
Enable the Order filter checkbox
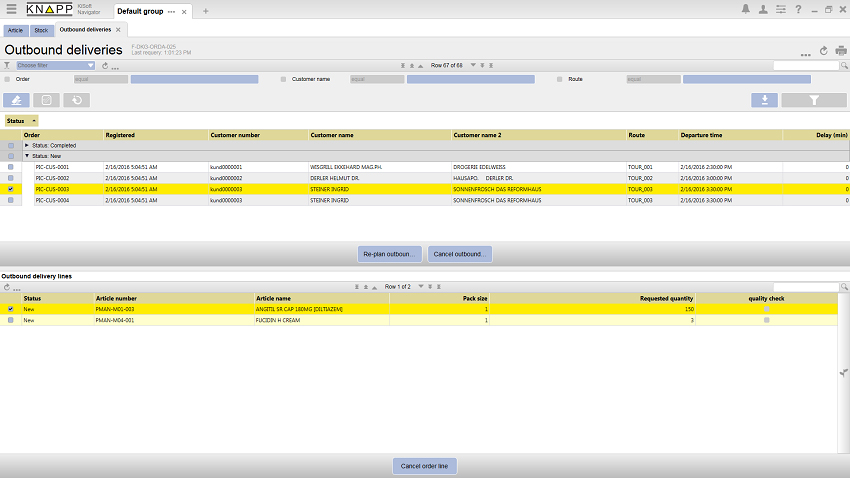click(x=7, y=79)
